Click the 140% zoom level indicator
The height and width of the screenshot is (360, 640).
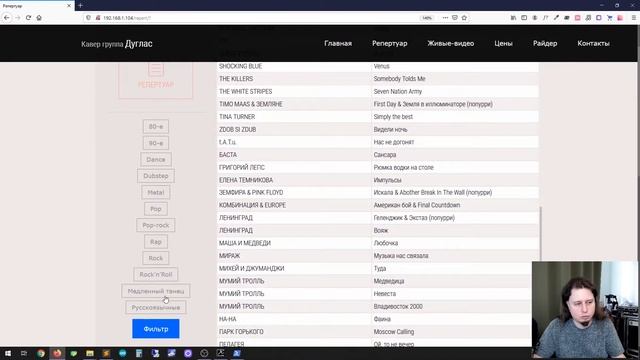427,18
